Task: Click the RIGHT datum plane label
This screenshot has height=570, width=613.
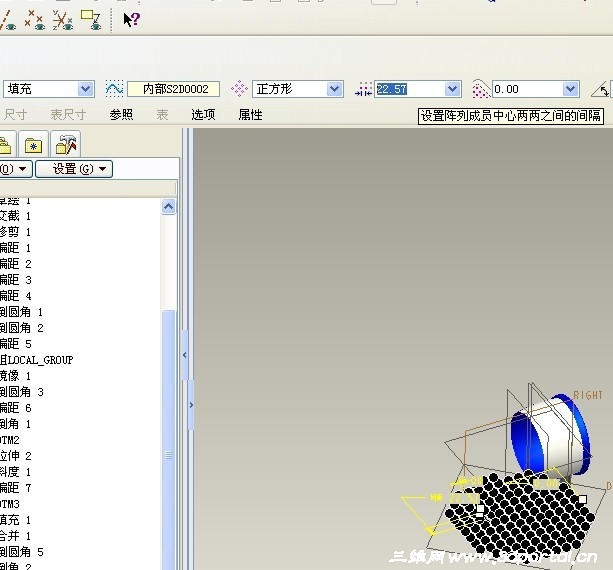Action: tap(588, 395)
